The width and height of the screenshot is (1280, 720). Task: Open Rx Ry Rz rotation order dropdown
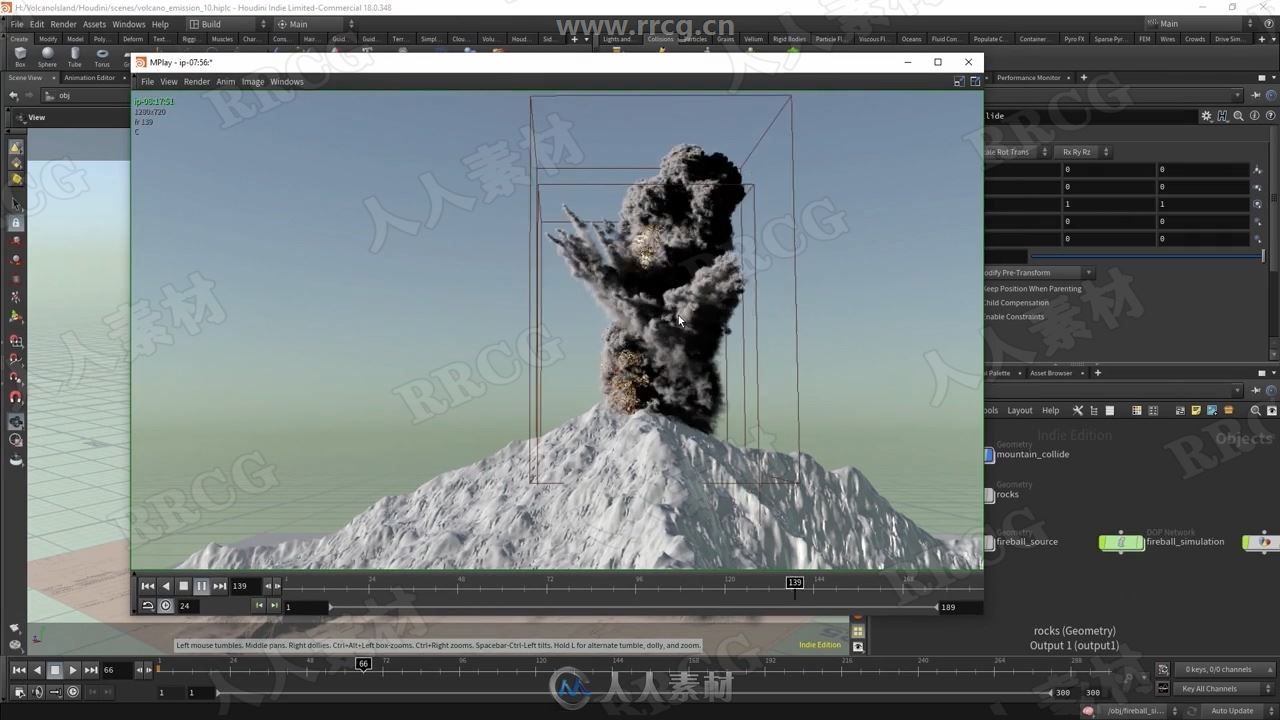click(1083, 152)
